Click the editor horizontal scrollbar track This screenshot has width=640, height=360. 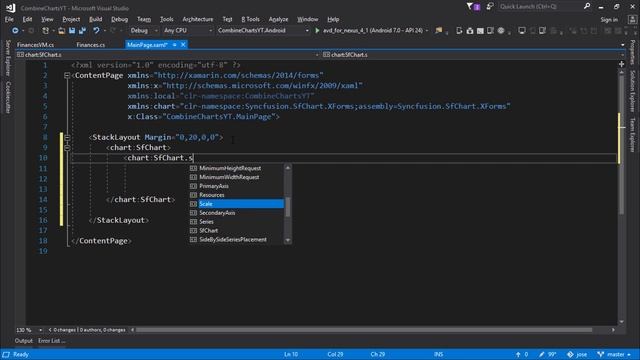(x=372, y=330)
